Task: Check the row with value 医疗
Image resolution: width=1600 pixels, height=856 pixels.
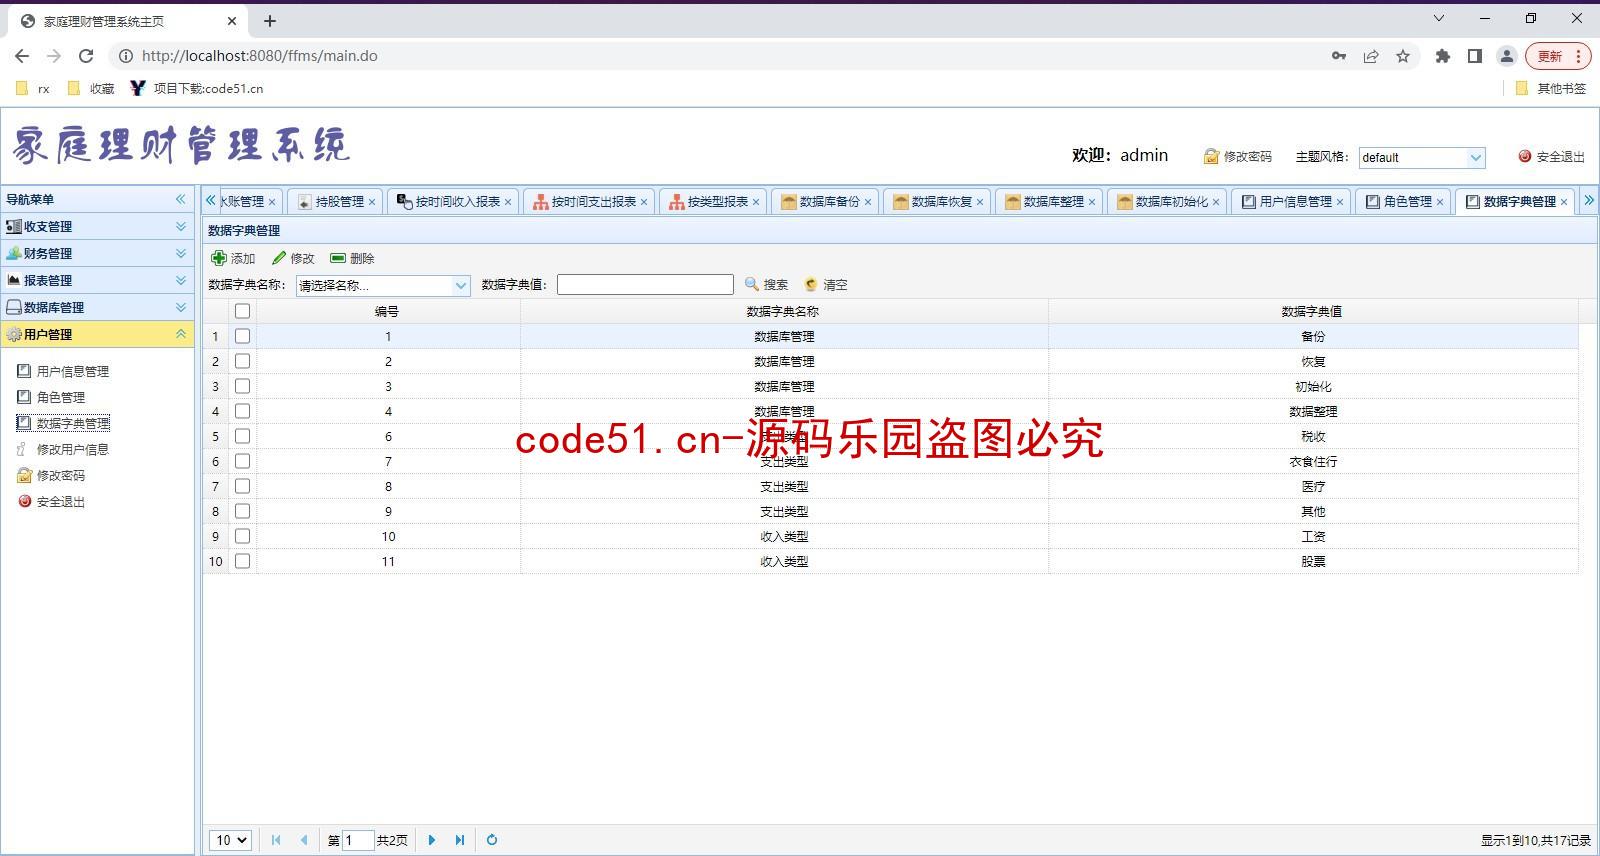Action: [x=242, y=486]
